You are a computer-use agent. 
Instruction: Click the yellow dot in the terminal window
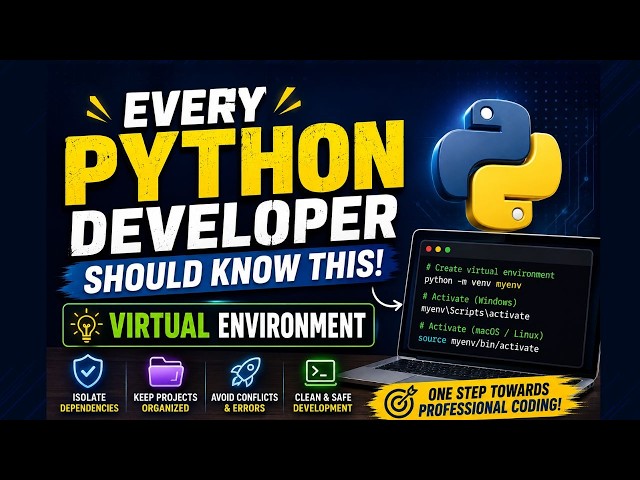[438, 249]
